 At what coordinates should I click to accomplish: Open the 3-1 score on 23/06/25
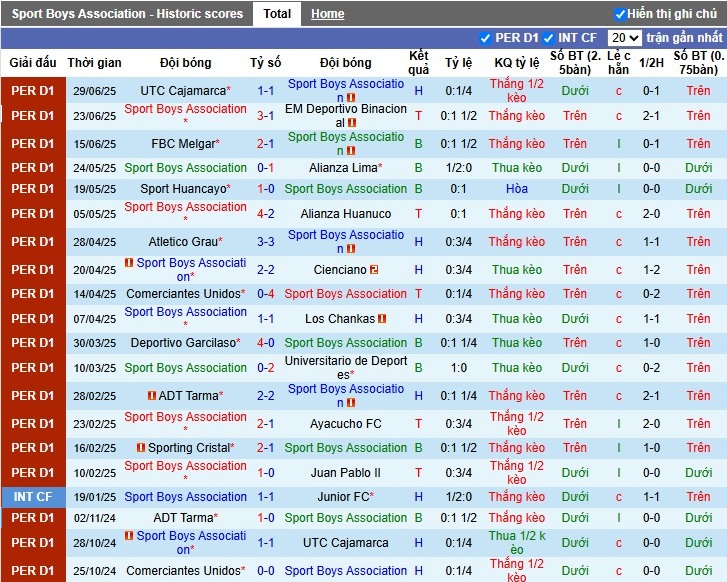click(x=266, y=115)
